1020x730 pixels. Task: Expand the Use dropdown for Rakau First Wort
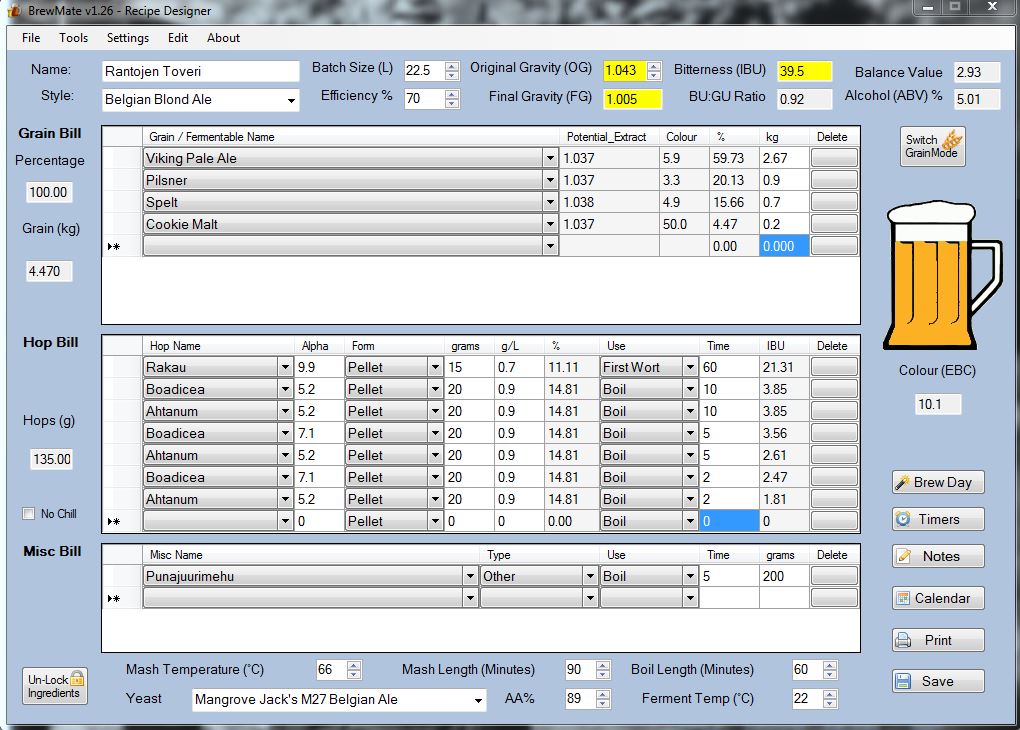coord(690,368)
